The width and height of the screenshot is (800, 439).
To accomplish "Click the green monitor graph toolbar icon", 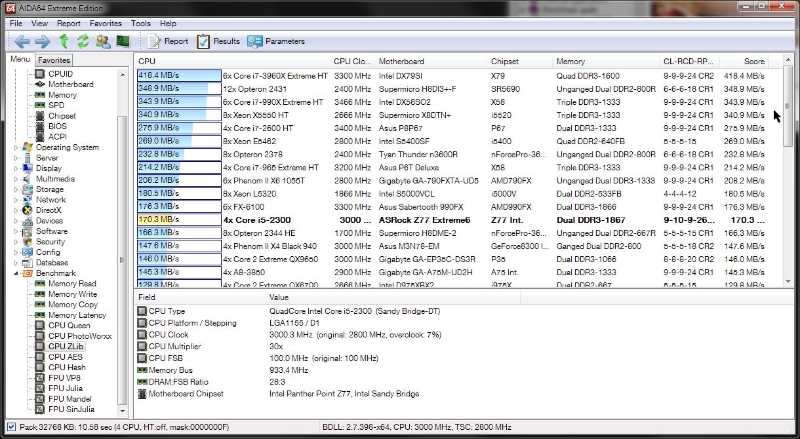I will tap(123, 41).
